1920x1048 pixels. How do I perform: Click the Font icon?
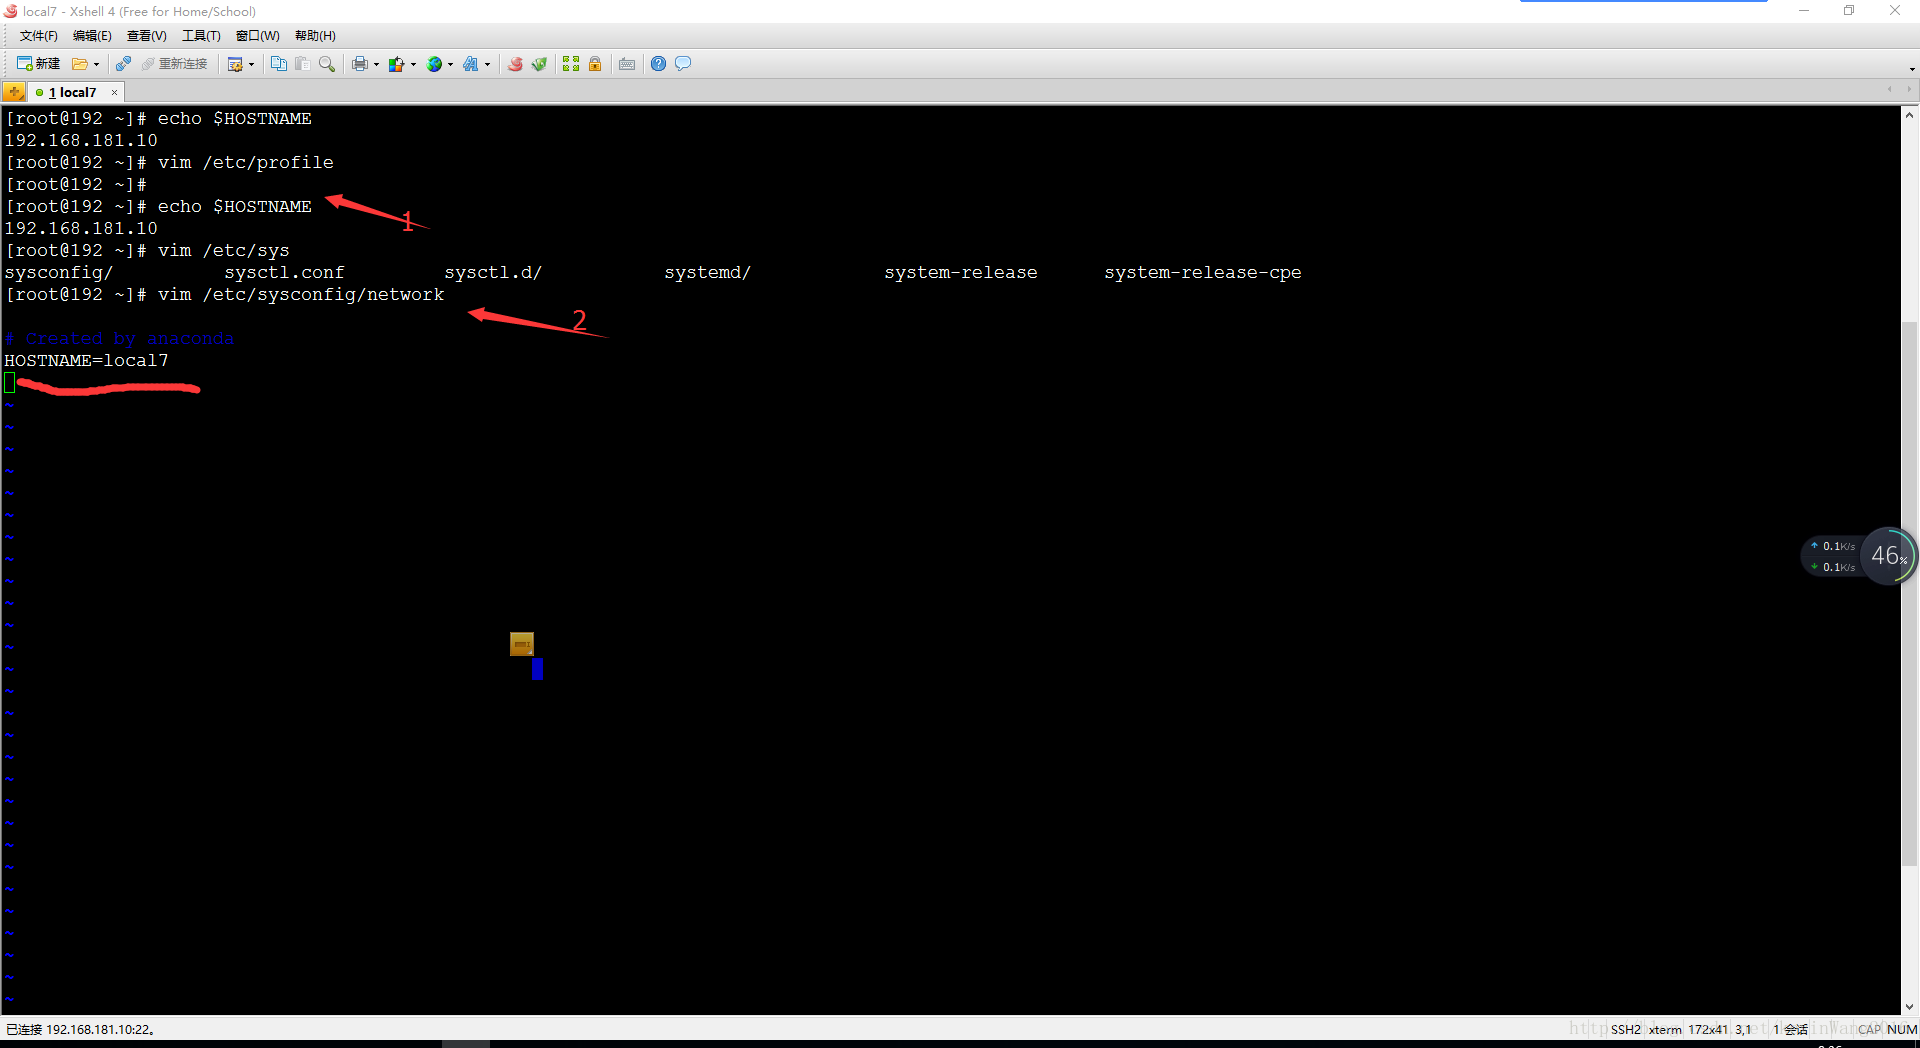pos(471,64)
